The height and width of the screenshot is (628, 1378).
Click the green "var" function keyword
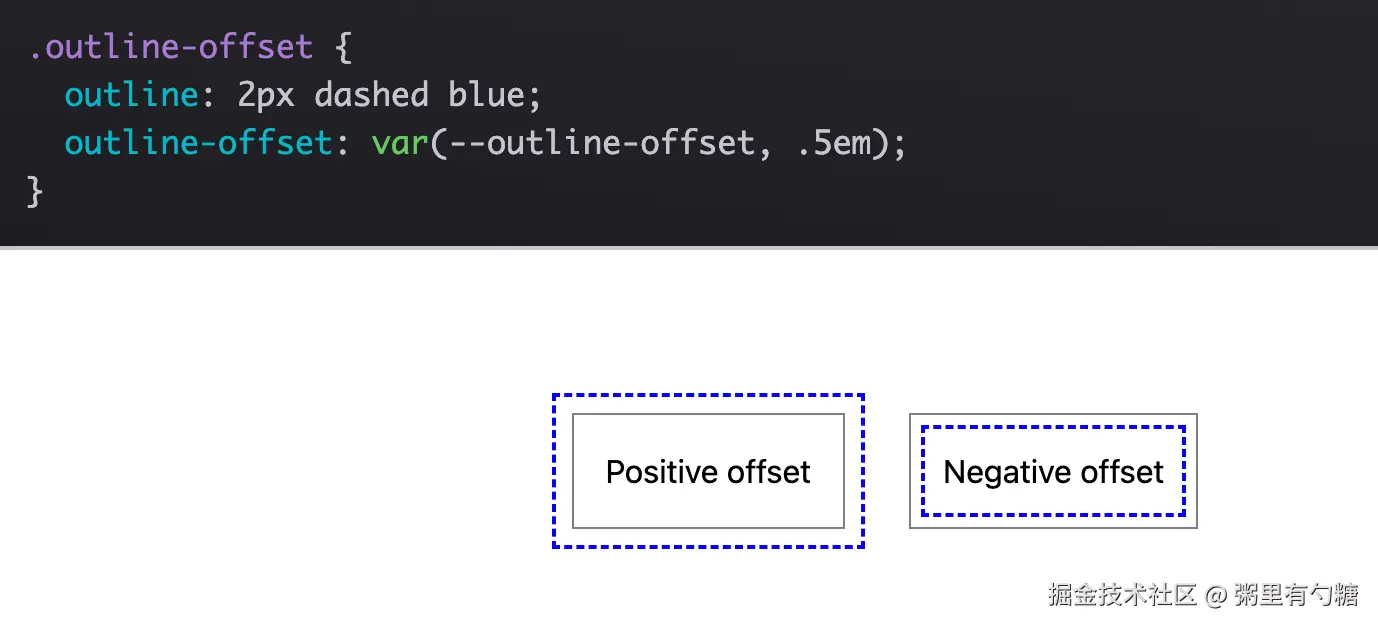400,143
